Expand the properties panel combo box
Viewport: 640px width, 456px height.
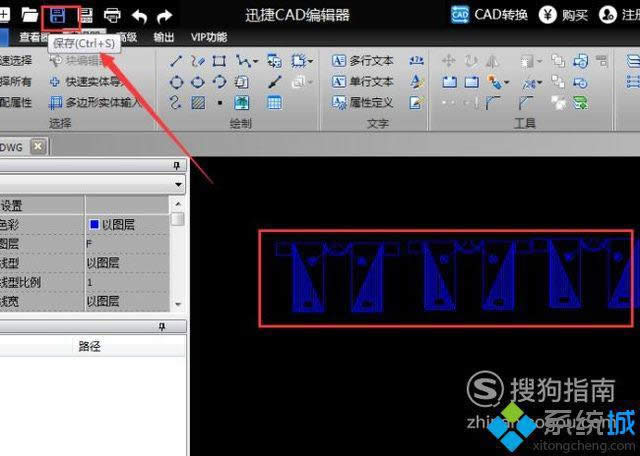pyautogui.click(x=178, y=185)
